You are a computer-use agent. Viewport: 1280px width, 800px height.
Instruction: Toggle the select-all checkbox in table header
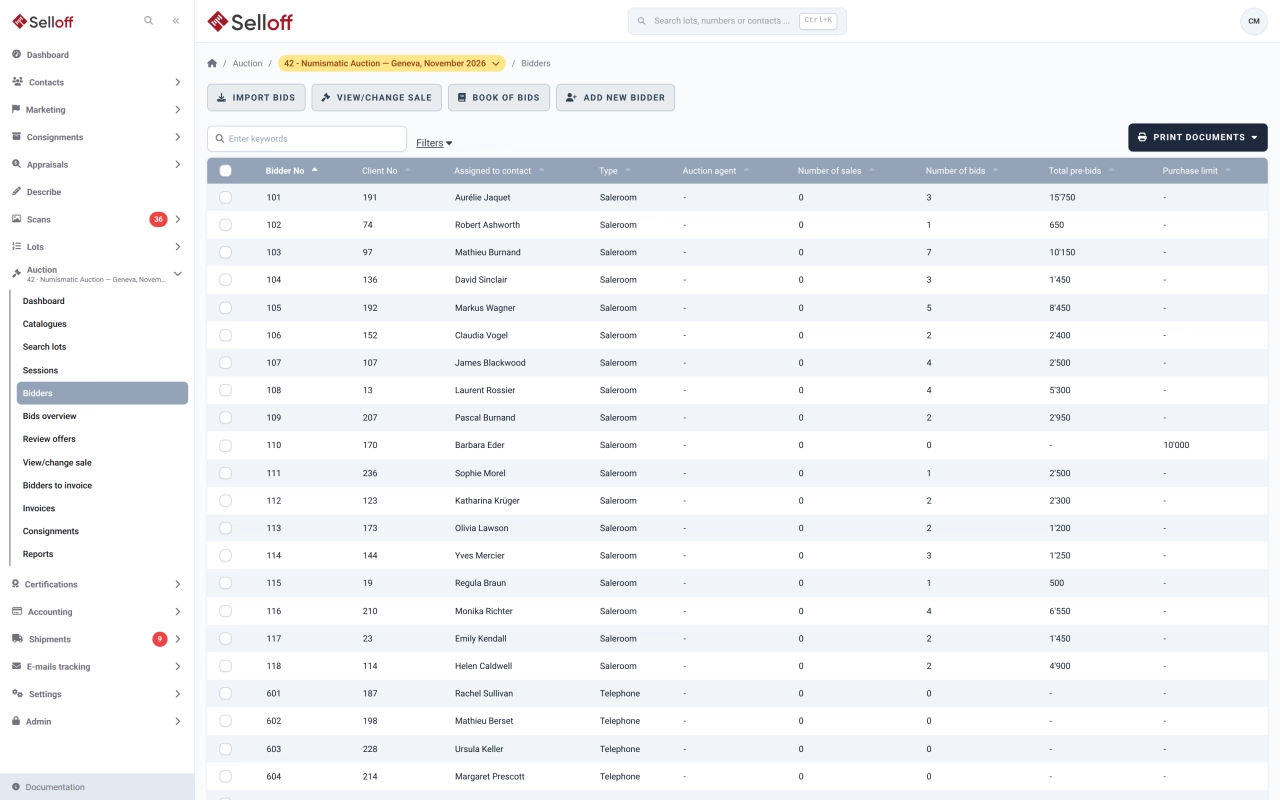pos(225,171)
